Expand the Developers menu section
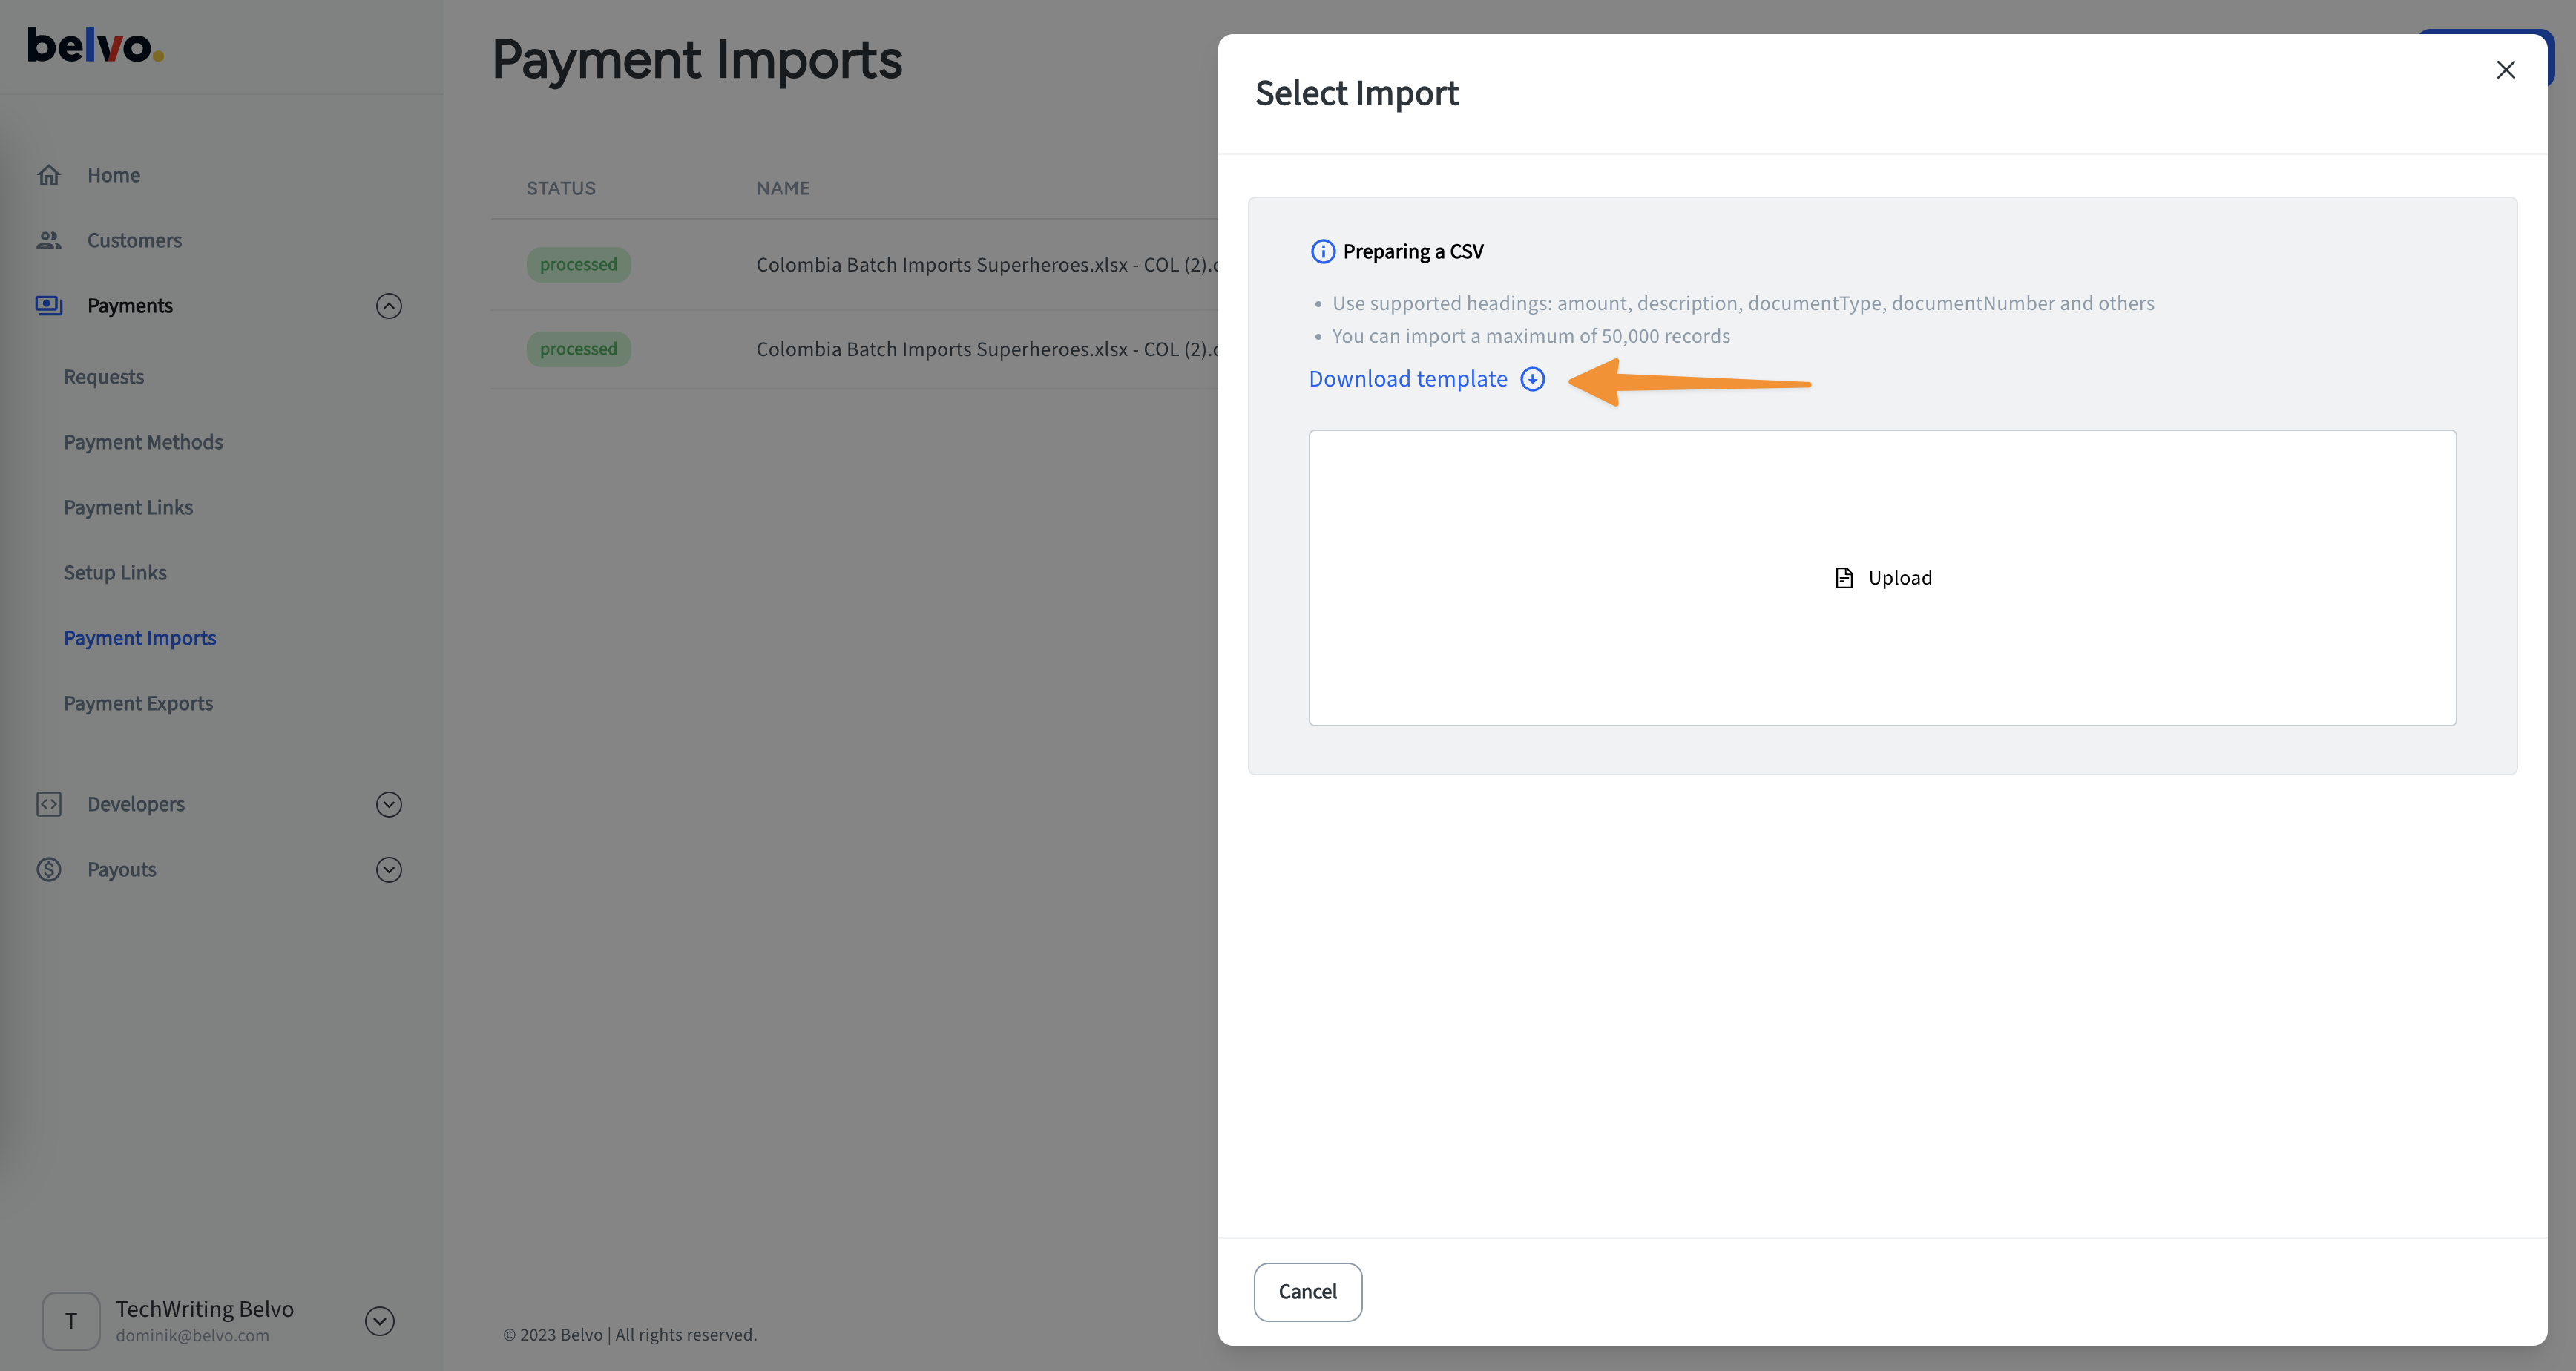2576x1371 pixels. [389, 804]
